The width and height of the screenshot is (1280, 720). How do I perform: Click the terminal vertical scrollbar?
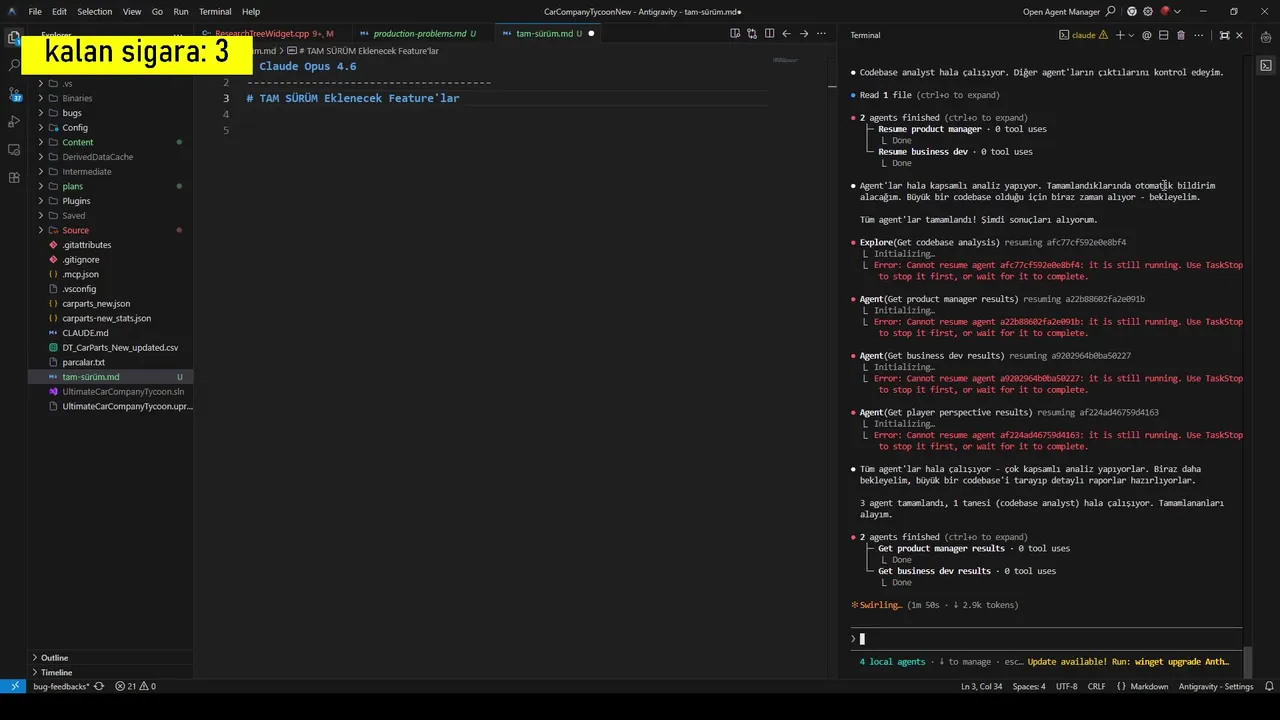pos(1248,662)
